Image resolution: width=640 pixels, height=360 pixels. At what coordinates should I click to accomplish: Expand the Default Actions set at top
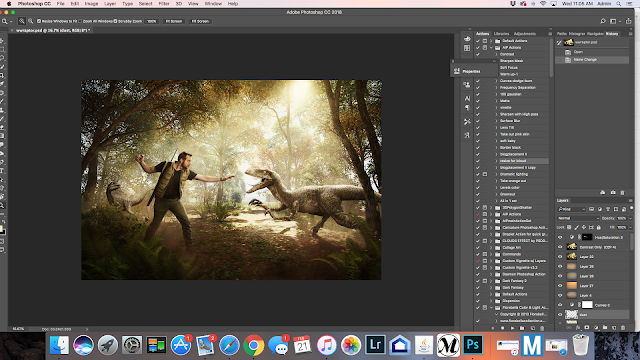click(x=491, y=41)
